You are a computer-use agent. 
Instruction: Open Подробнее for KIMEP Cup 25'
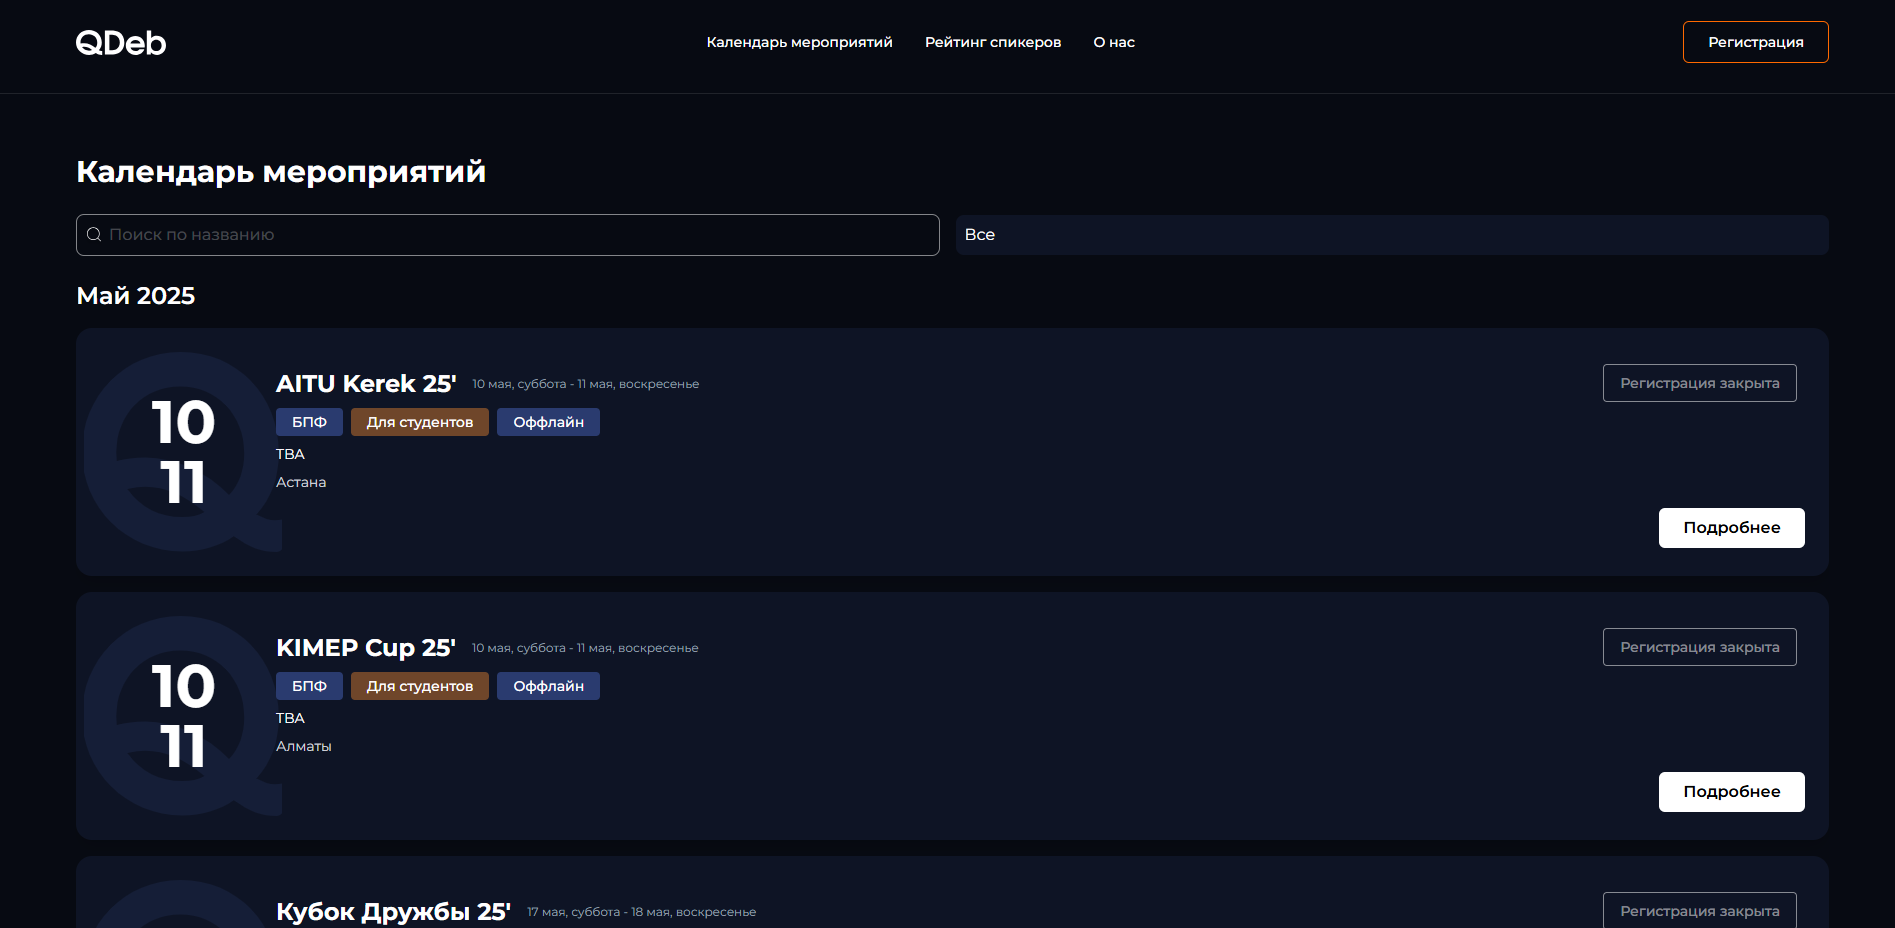click(x=1731, y=792)
